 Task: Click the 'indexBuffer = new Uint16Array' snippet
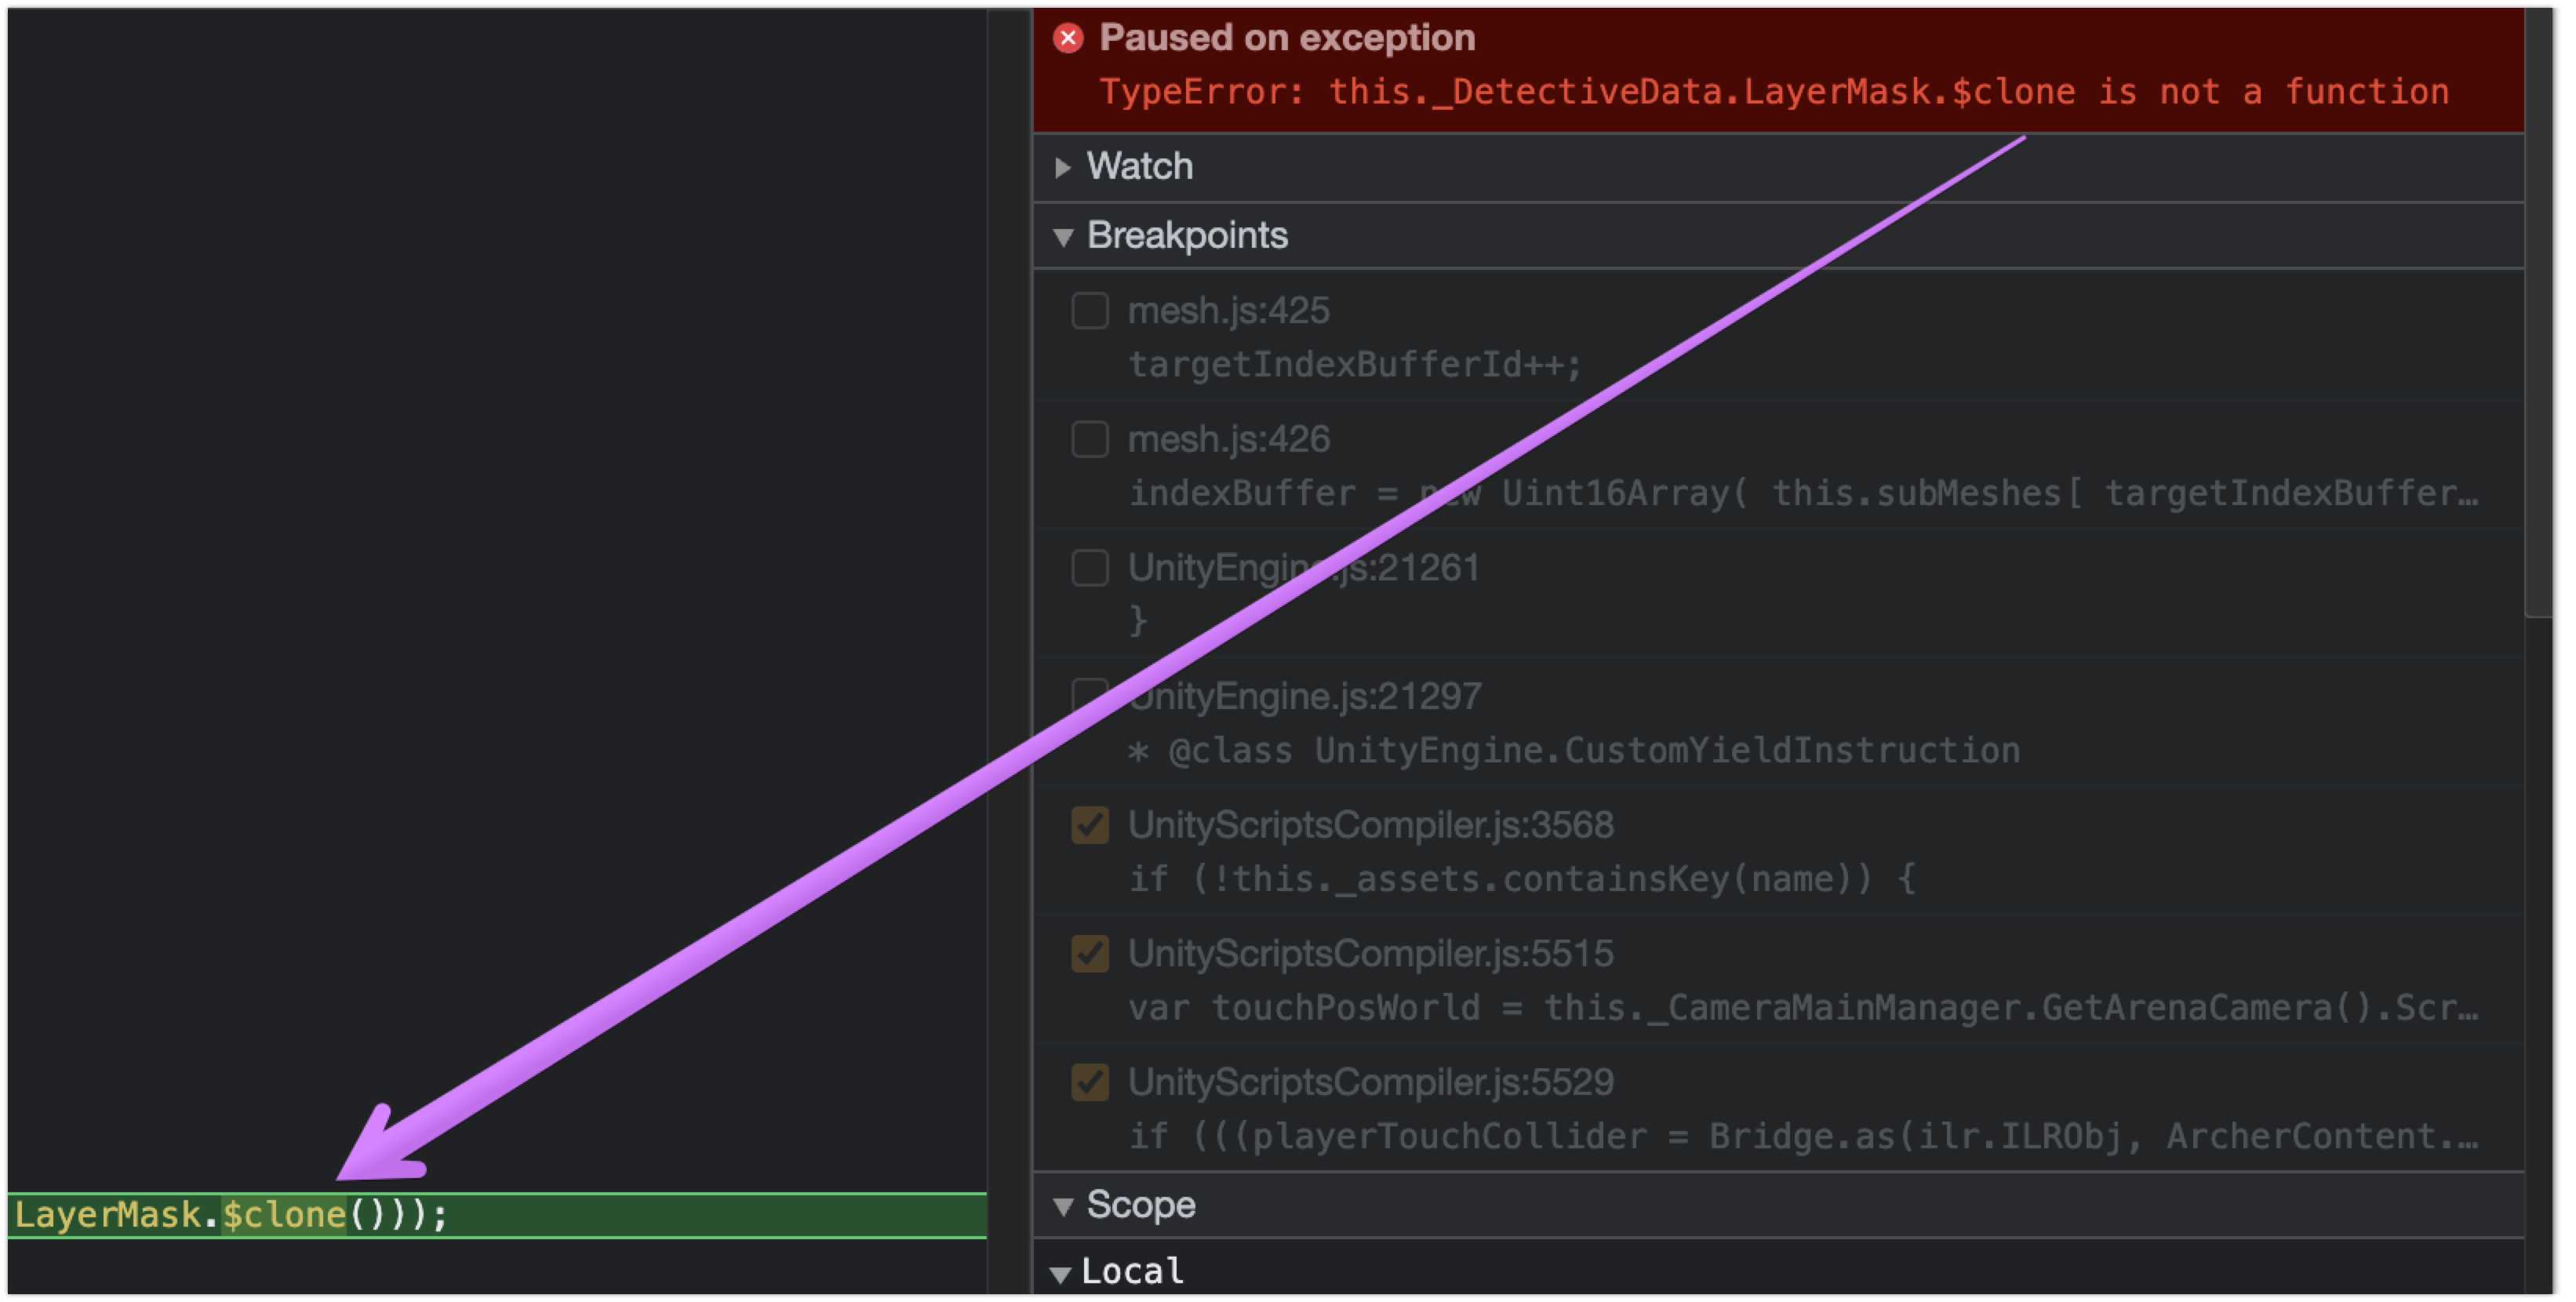click(x=1804, y=493)
